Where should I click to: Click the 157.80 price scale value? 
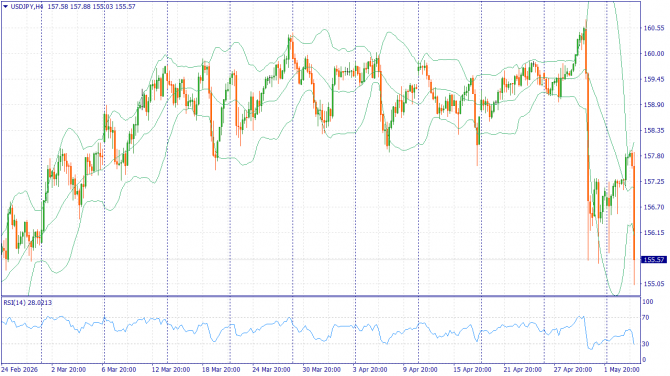(x=653, y=156)
